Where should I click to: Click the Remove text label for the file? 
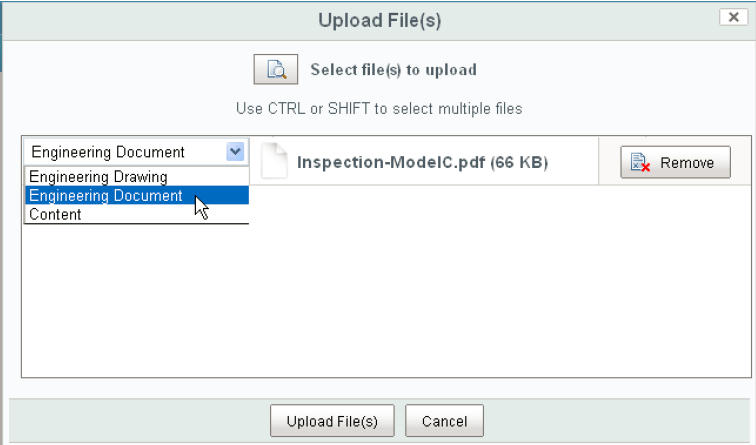687,163
